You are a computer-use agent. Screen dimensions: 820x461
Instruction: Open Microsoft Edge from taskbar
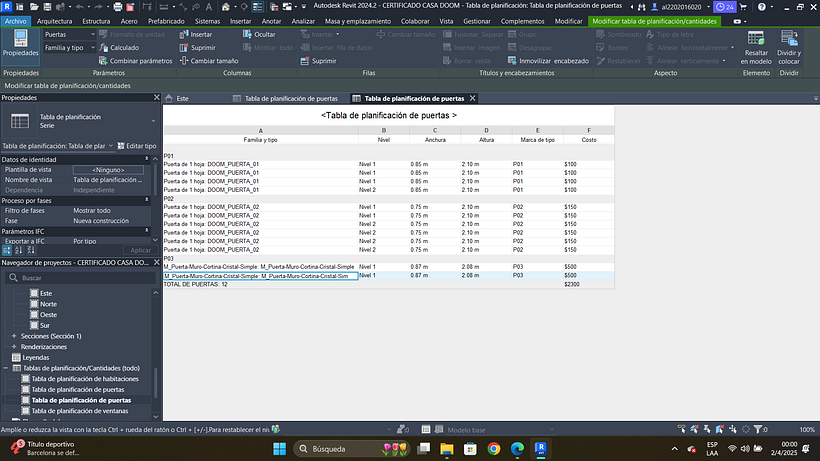[x=517, y=448]
